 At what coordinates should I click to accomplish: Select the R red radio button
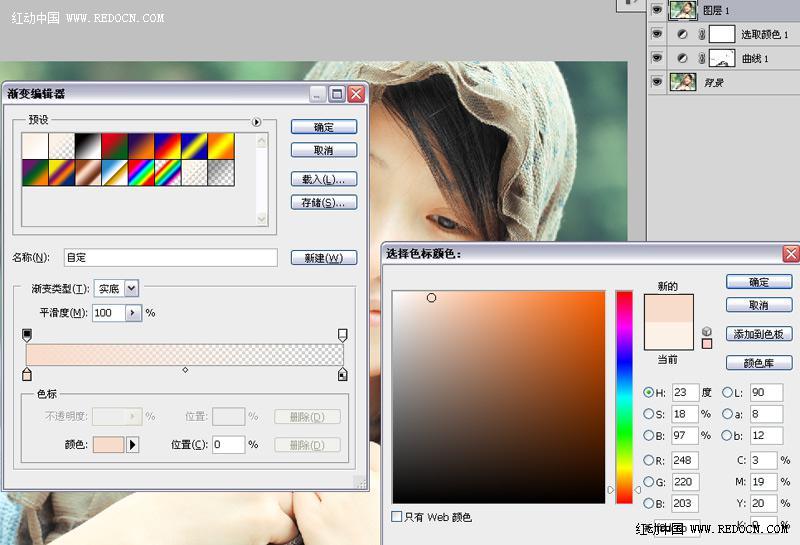(648, 460)
